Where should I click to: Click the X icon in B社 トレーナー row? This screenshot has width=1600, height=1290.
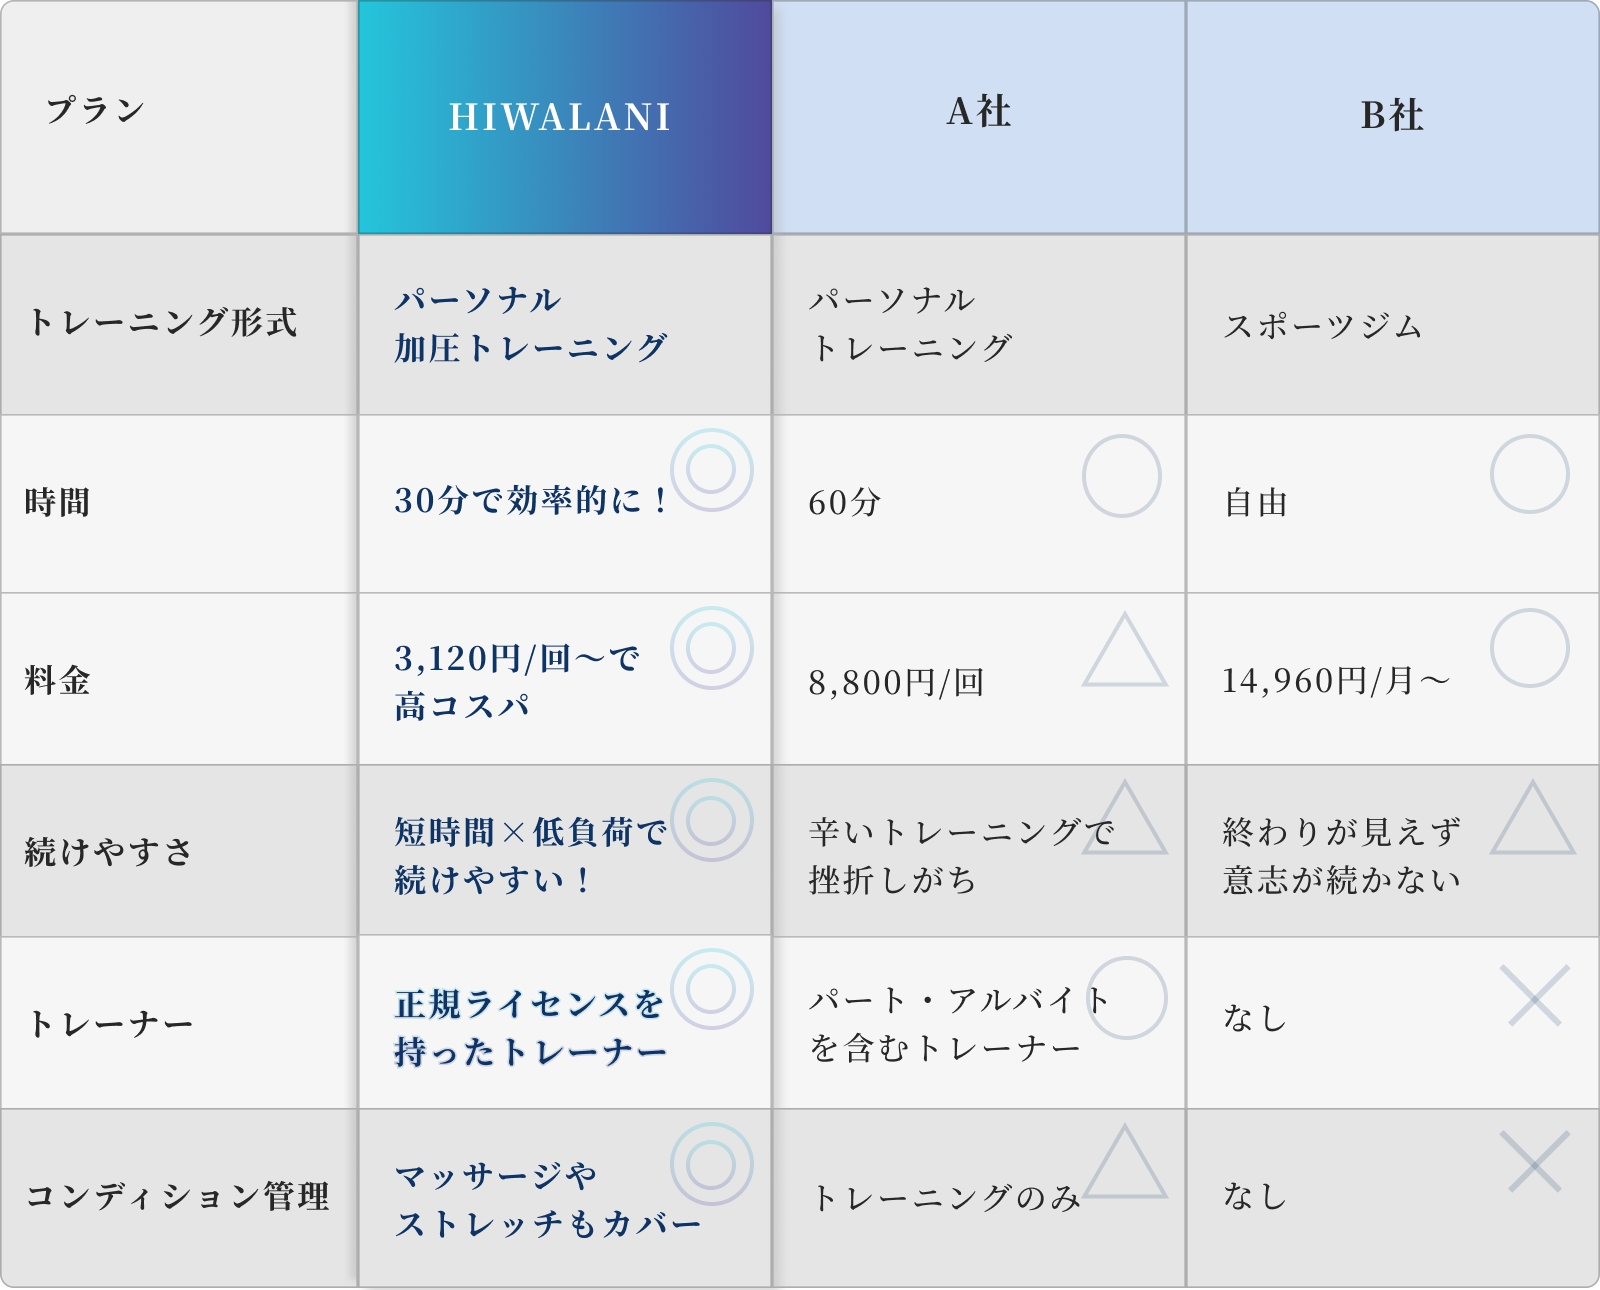pyautogui.click(x=1535, y=996)
